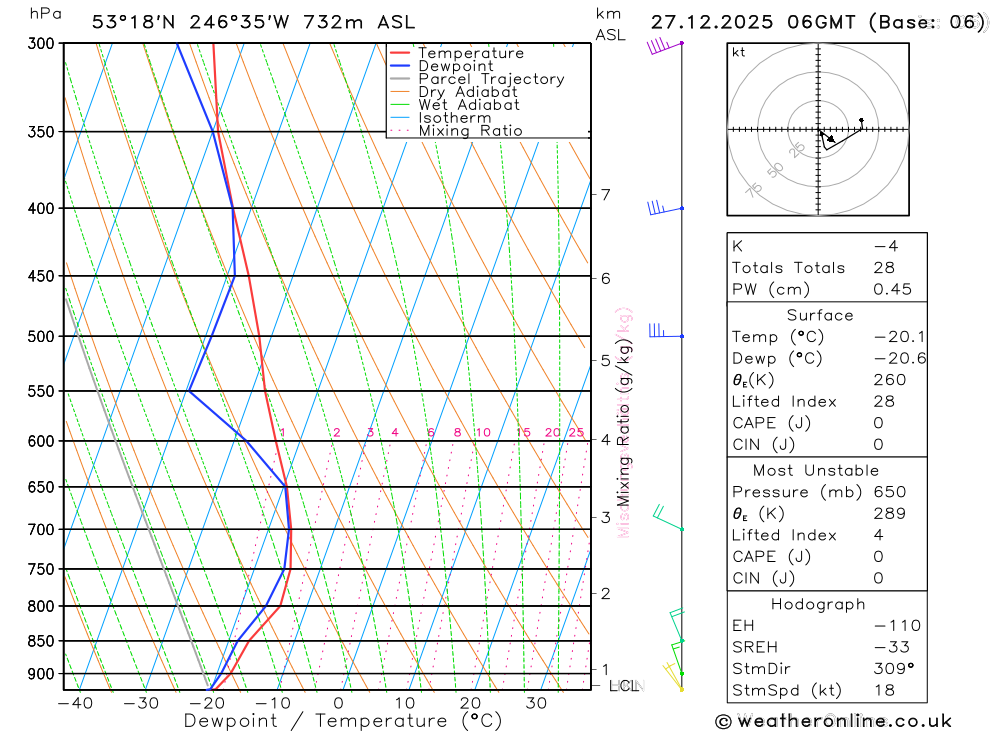Image resolution: width=1000 pixels, height=733 pixels.
Task: Click the -40 temperature axis label
Action: (x=75, y=703)
